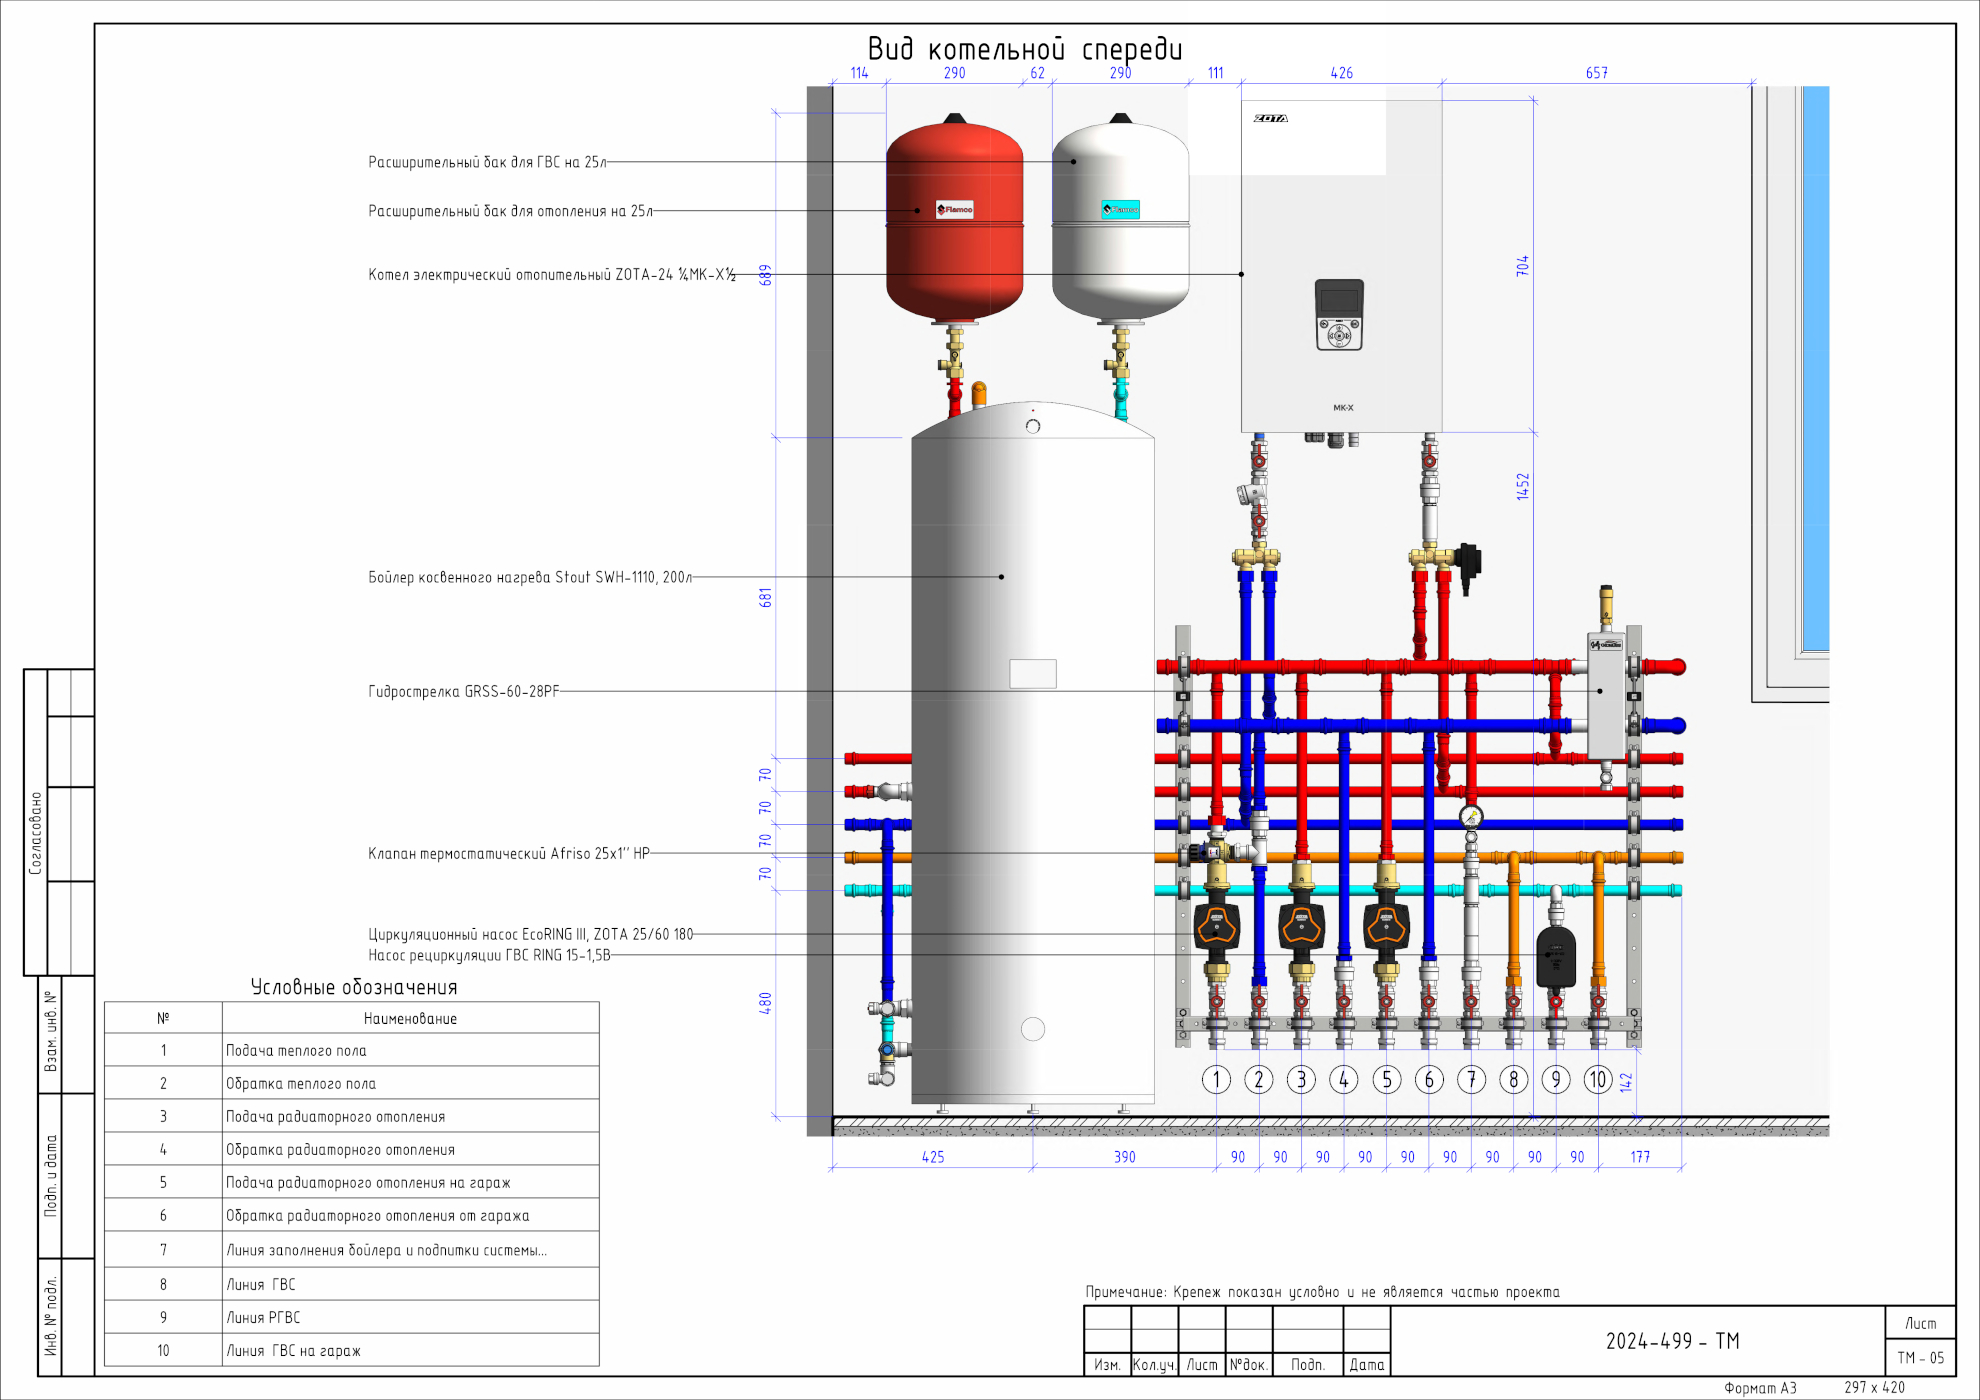Select circled pipe marker number 1
1980x1400 pixels.
click(x=1216, y=1080)
